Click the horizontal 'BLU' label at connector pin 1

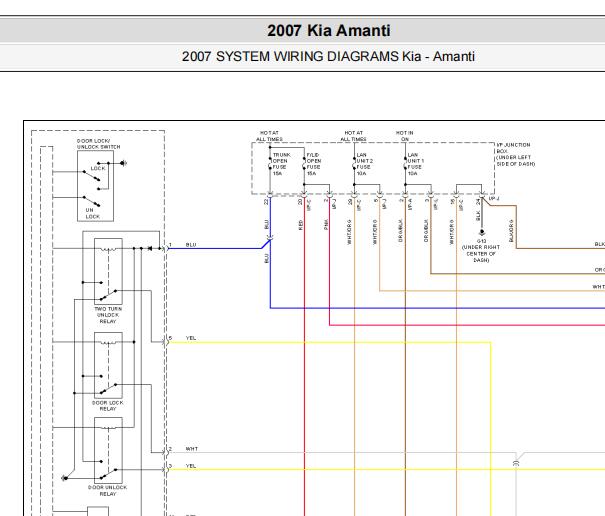pyautogui.click(x=191, y=245)
